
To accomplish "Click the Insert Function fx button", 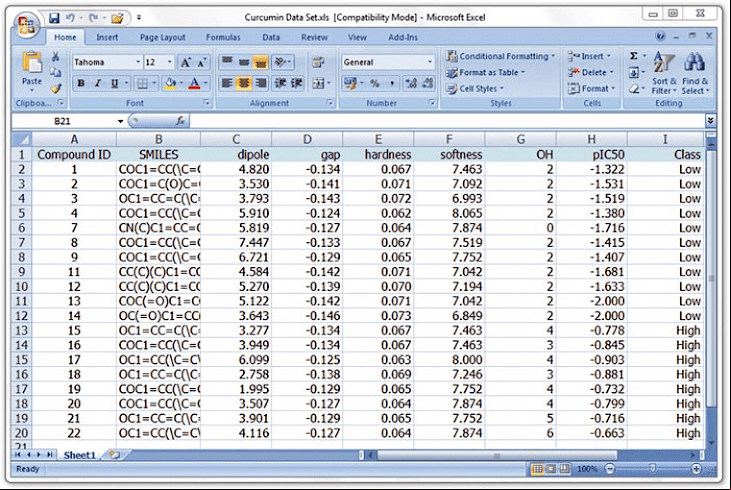I will tap(180, 121).
